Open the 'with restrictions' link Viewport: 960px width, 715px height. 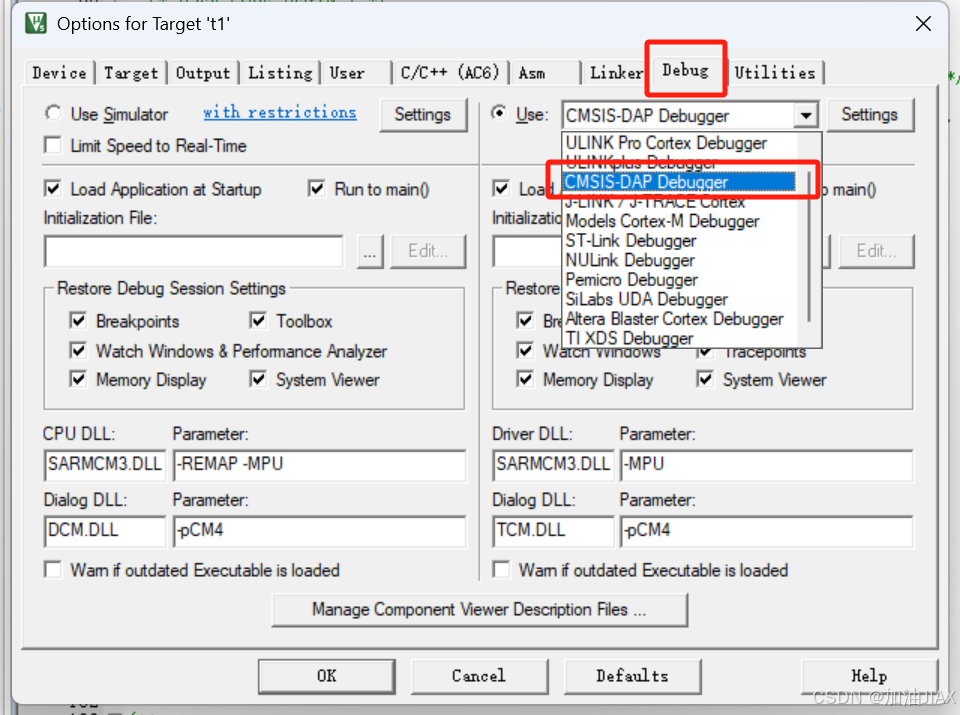pos(280,113)
